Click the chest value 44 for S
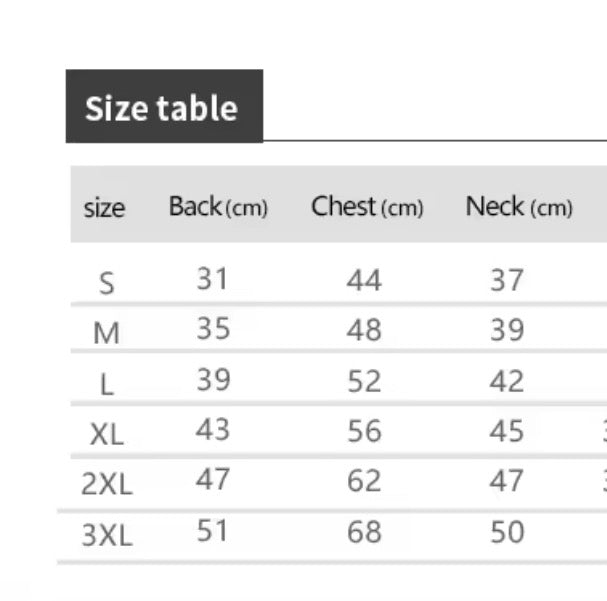 click(364, 280)
